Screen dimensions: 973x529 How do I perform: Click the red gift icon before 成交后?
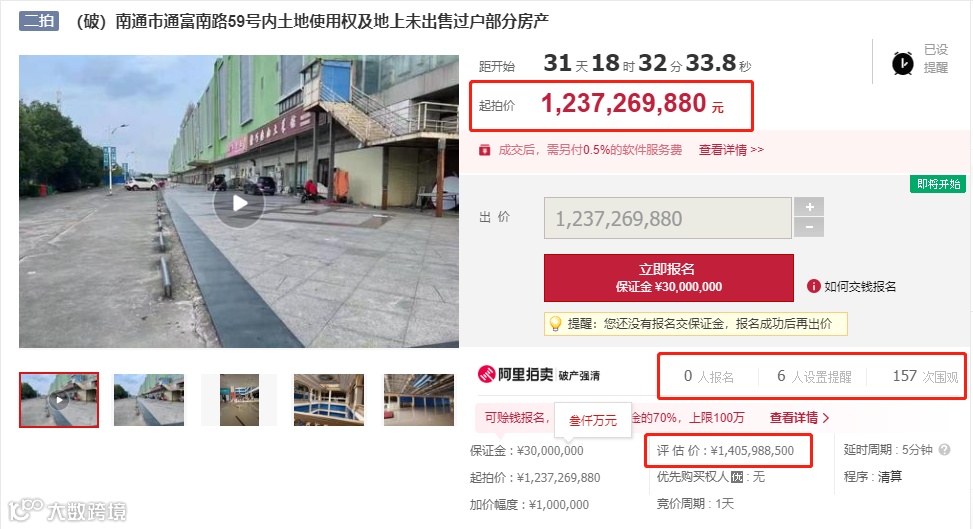485,150
